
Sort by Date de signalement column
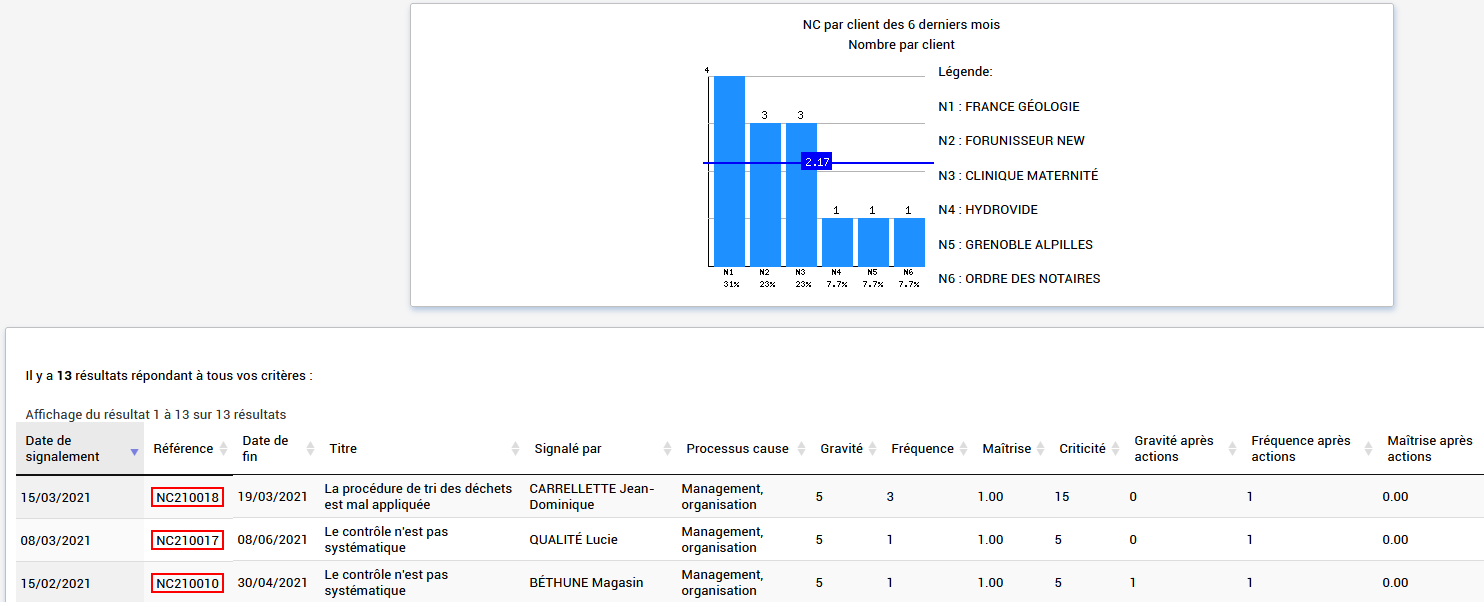coord(80,448)
